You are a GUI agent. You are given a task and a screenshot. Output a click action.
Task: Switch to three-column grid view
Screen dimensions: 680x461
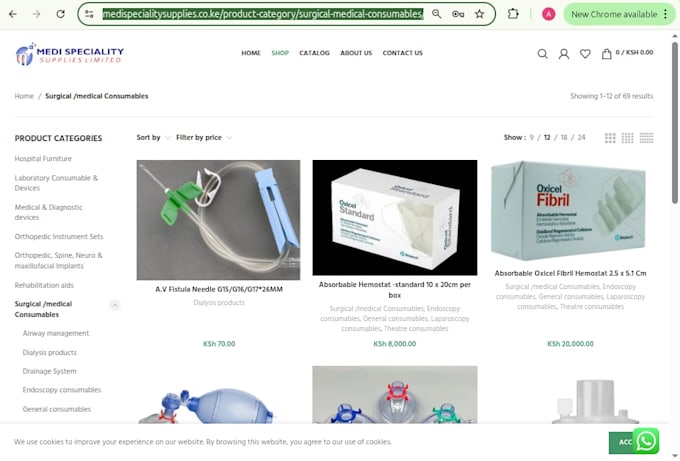coord(610,138)
